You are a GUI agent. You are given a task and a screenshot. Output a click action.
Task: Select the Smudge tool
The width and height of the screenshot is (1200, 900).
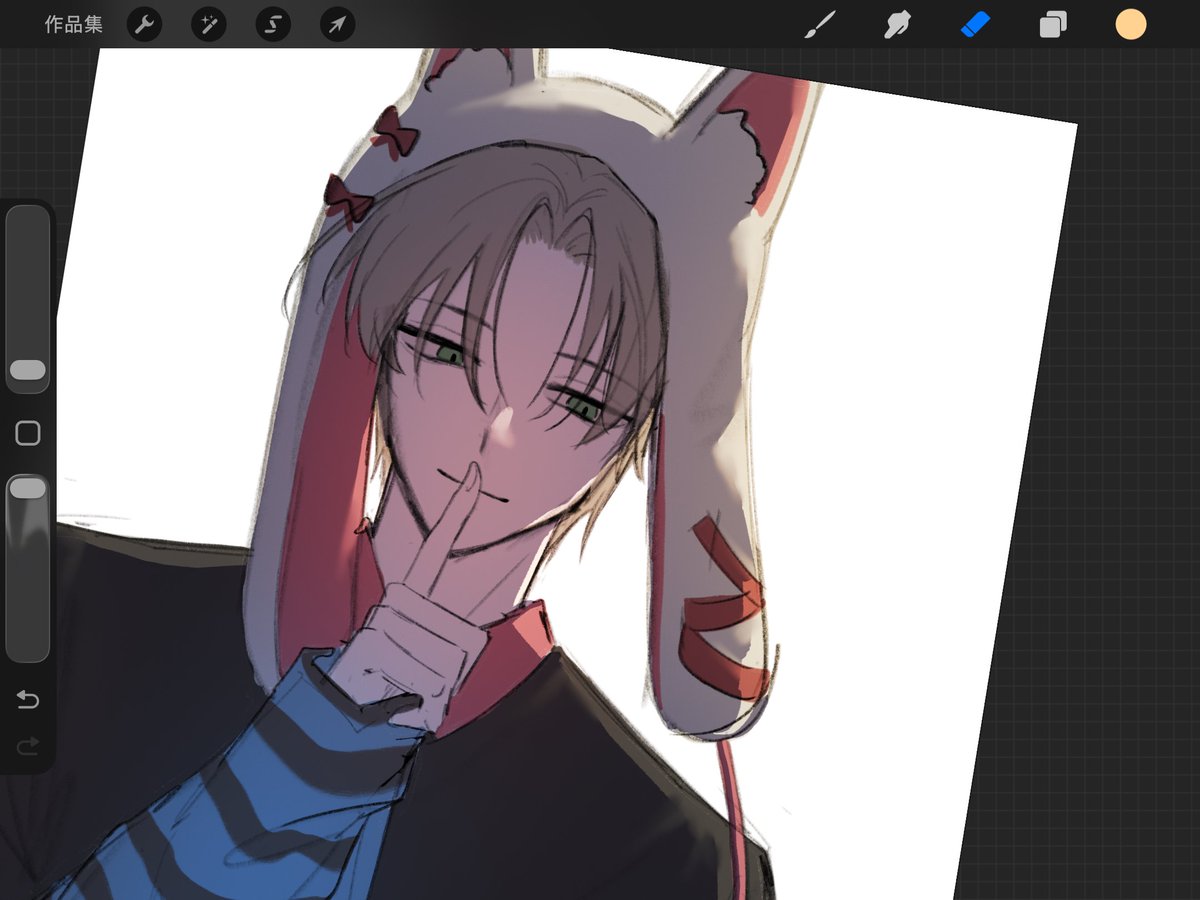click(x=897, y=24)
